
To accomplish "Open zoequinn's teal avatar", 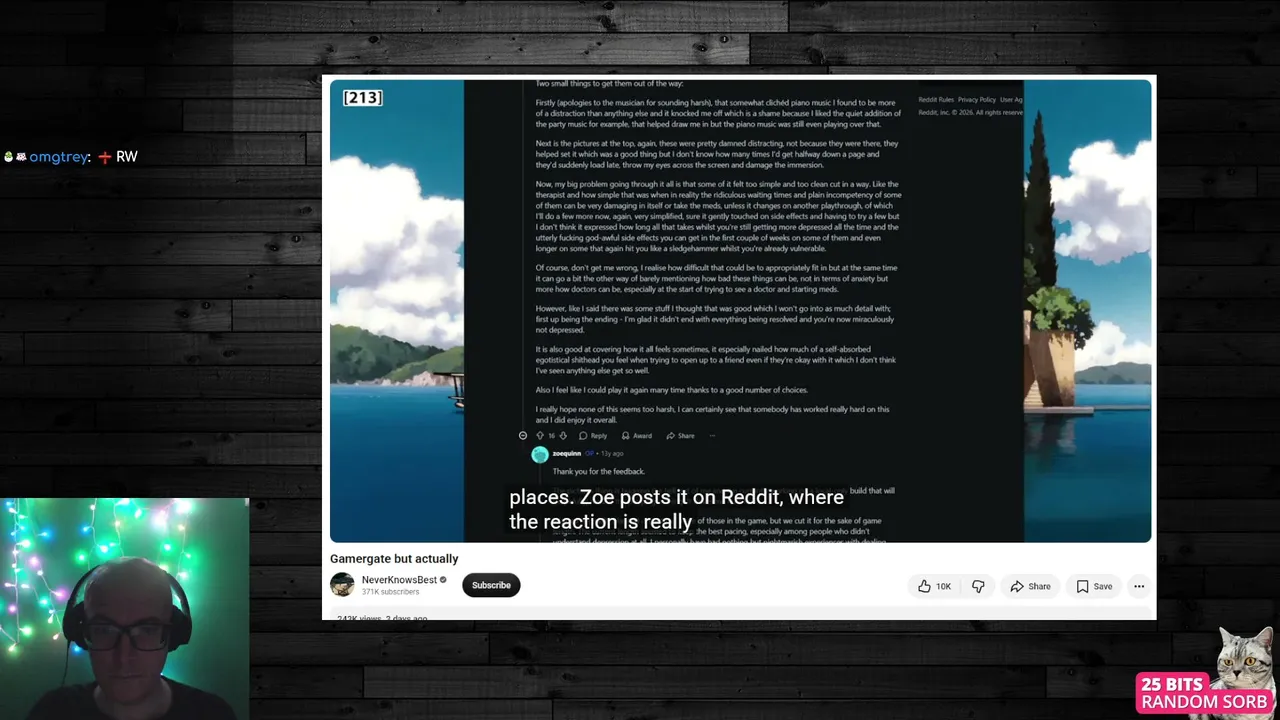I will tap(540, 455).
